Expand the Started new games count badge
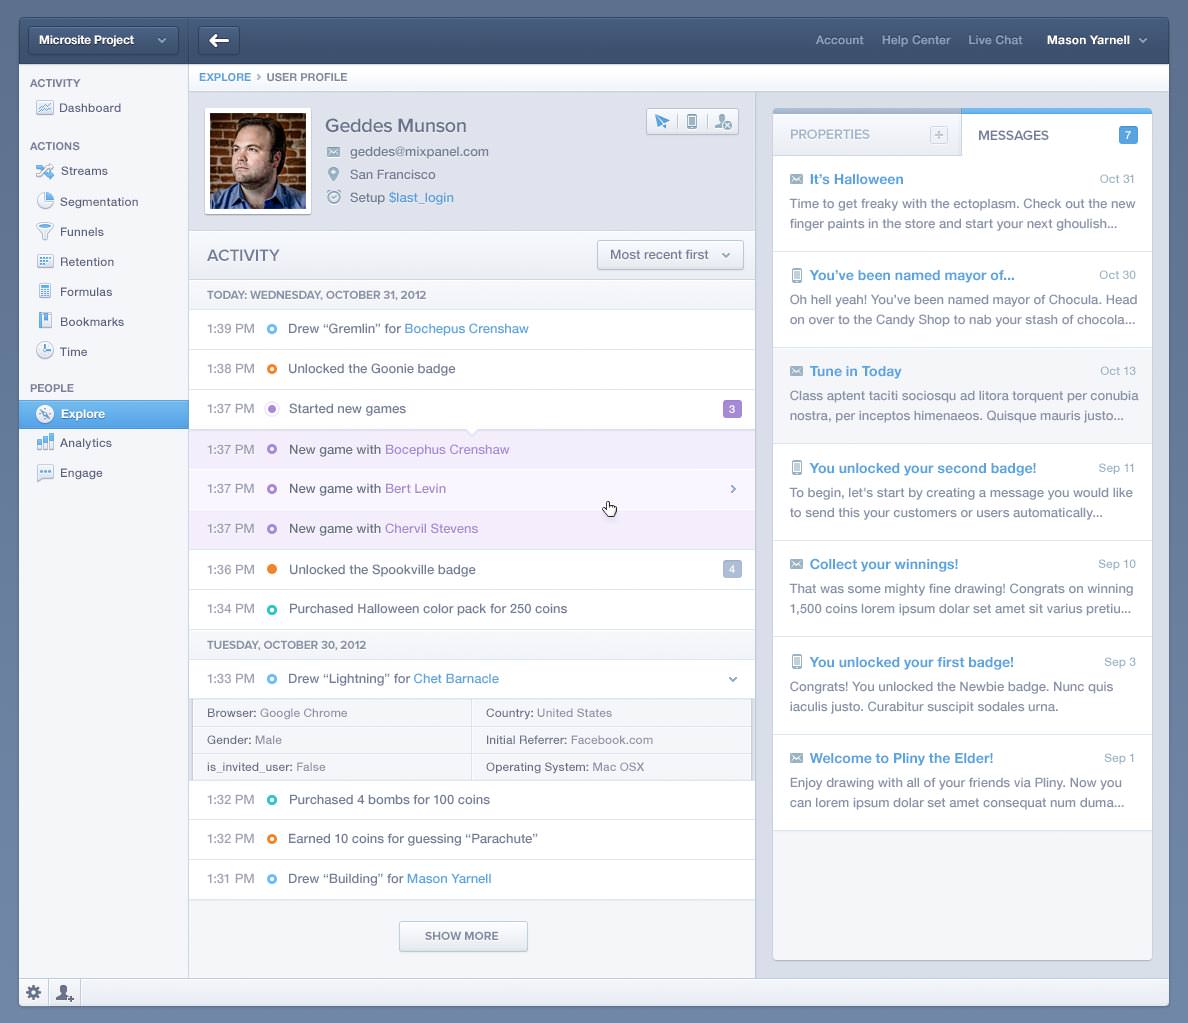The image size is (1188, 1023). tap(732, 409)
